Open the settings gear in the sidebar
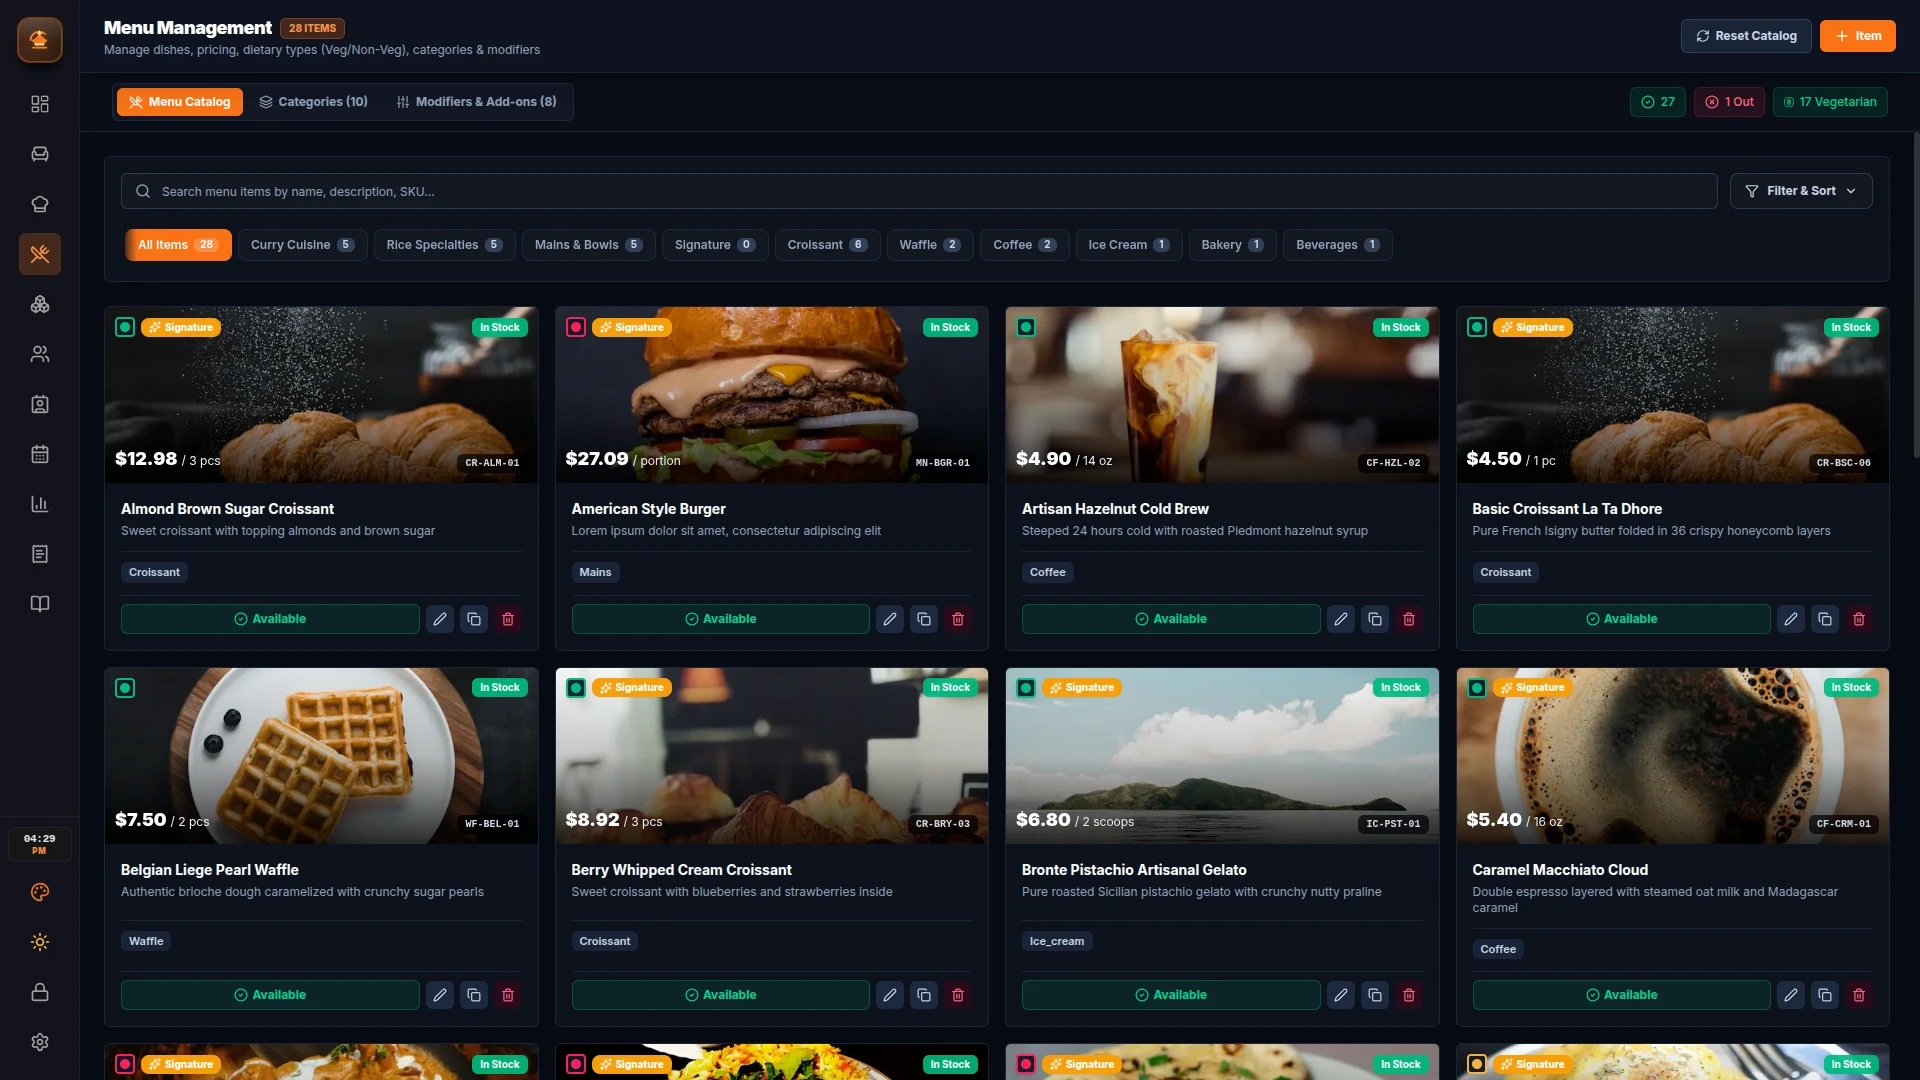The image size is (1920, 1080). (x=40, y=1042)
